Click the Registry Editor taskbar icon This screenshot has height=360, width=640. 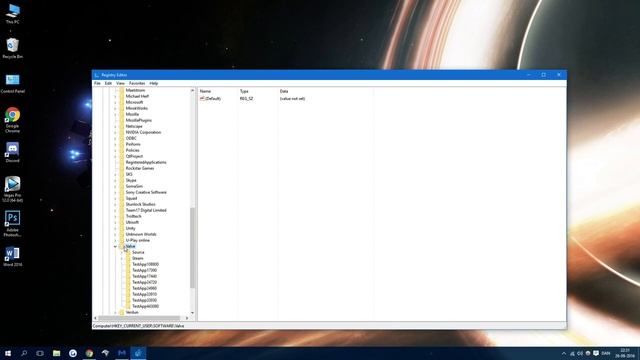(x=138, y=353)
